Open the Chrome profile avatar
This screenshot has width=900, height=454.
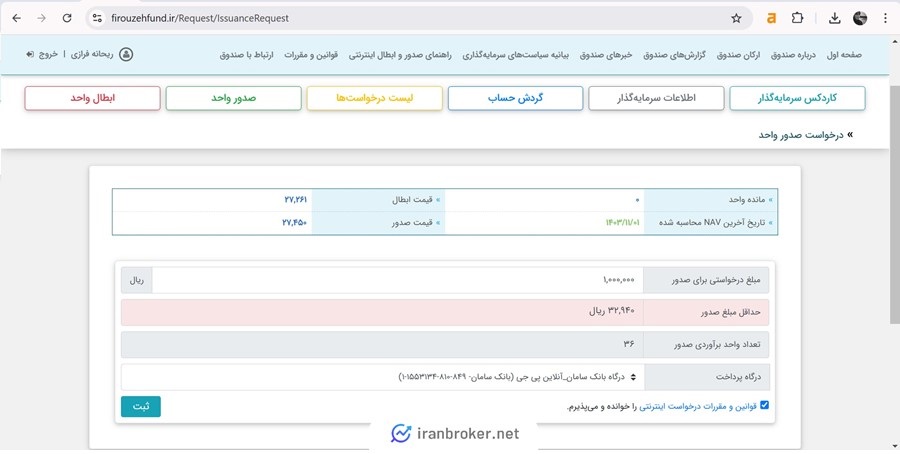[x=860, y=18]
